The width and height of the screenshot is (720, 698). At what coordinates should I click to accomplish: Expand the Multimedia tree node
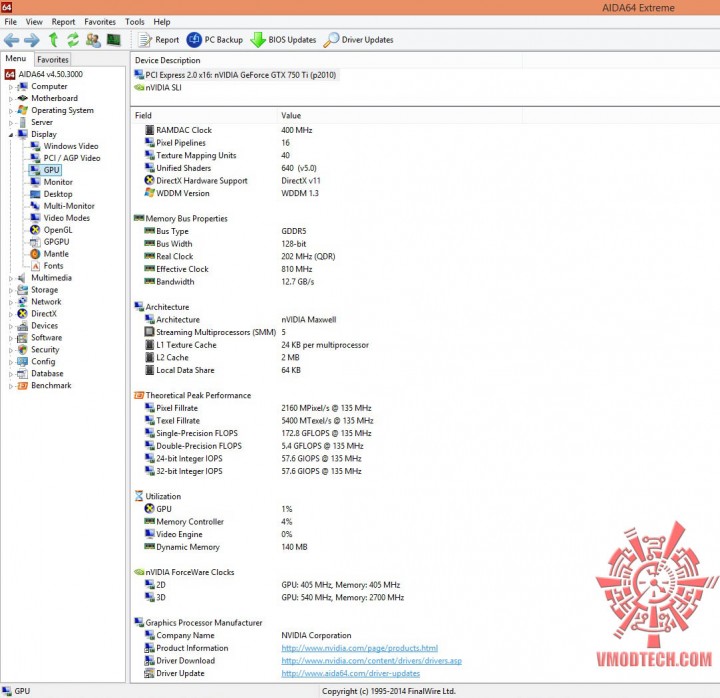click(x=11, y=278)
